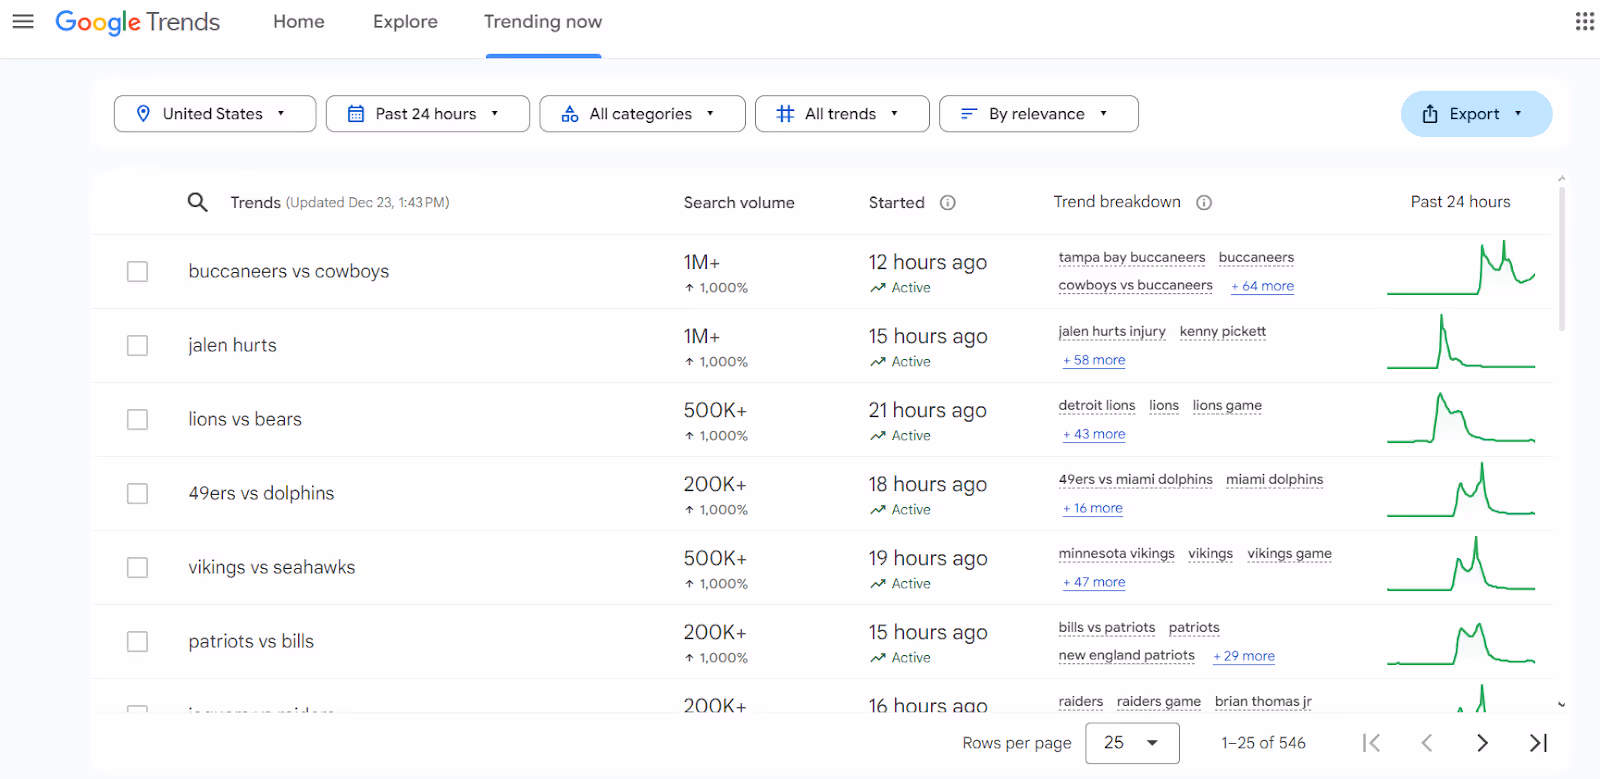The height and width of the screenshot is (779, 1600).
Task: Click the tampa bay buccaneers breakdown term
Action: click(1132, 258)
